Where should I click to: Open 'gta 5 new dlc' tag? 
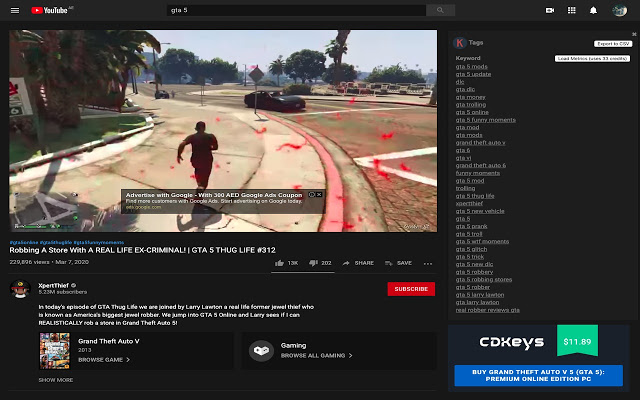tap(474, 264)
